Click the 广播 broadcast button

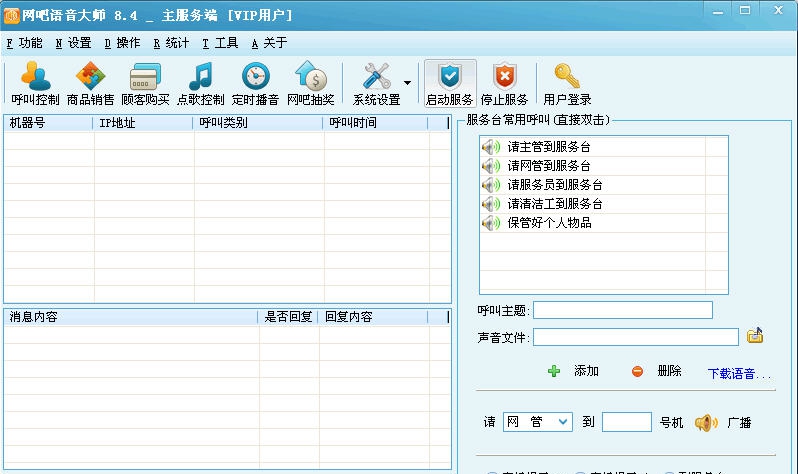(x=723, y=423)
